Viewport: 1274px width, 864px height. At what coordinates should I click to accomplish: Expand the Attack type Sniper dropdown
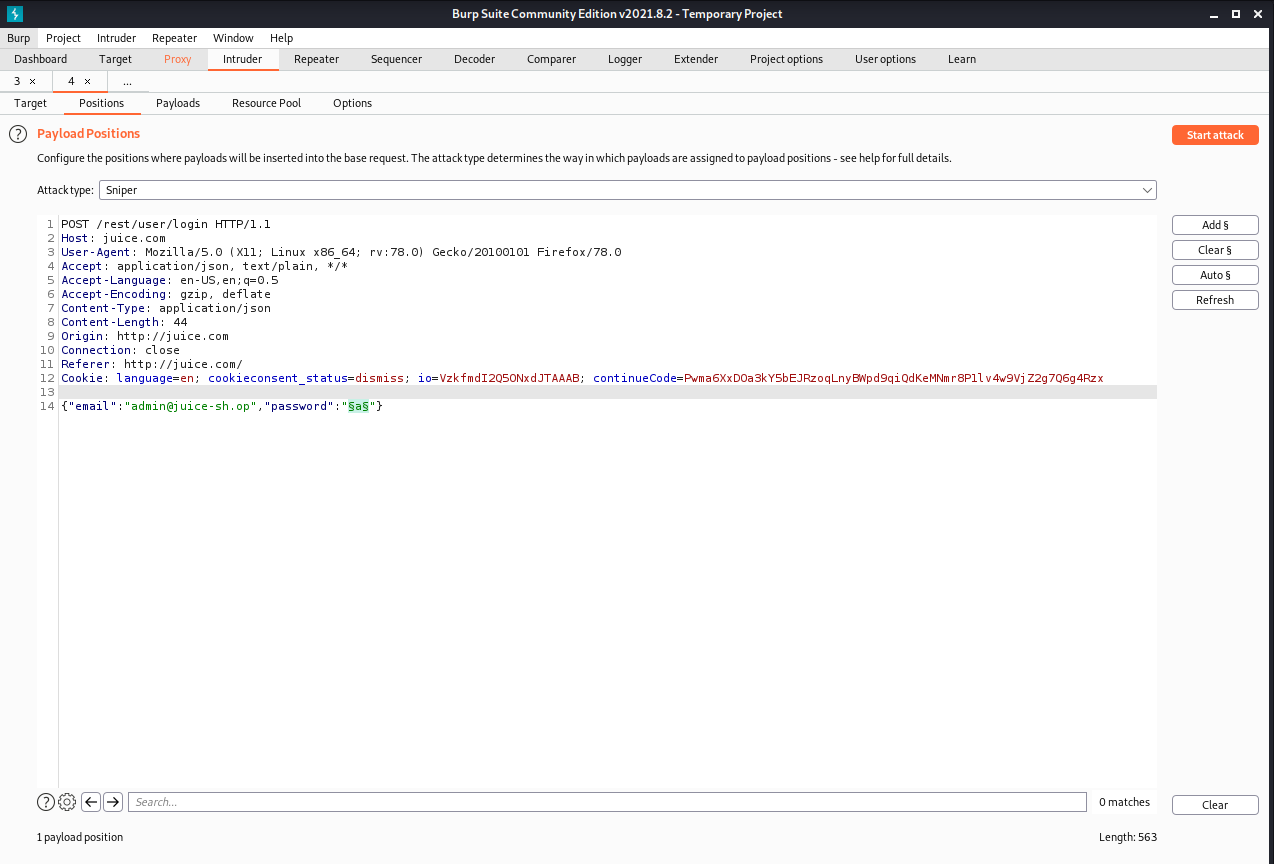[x=627, y=190]
